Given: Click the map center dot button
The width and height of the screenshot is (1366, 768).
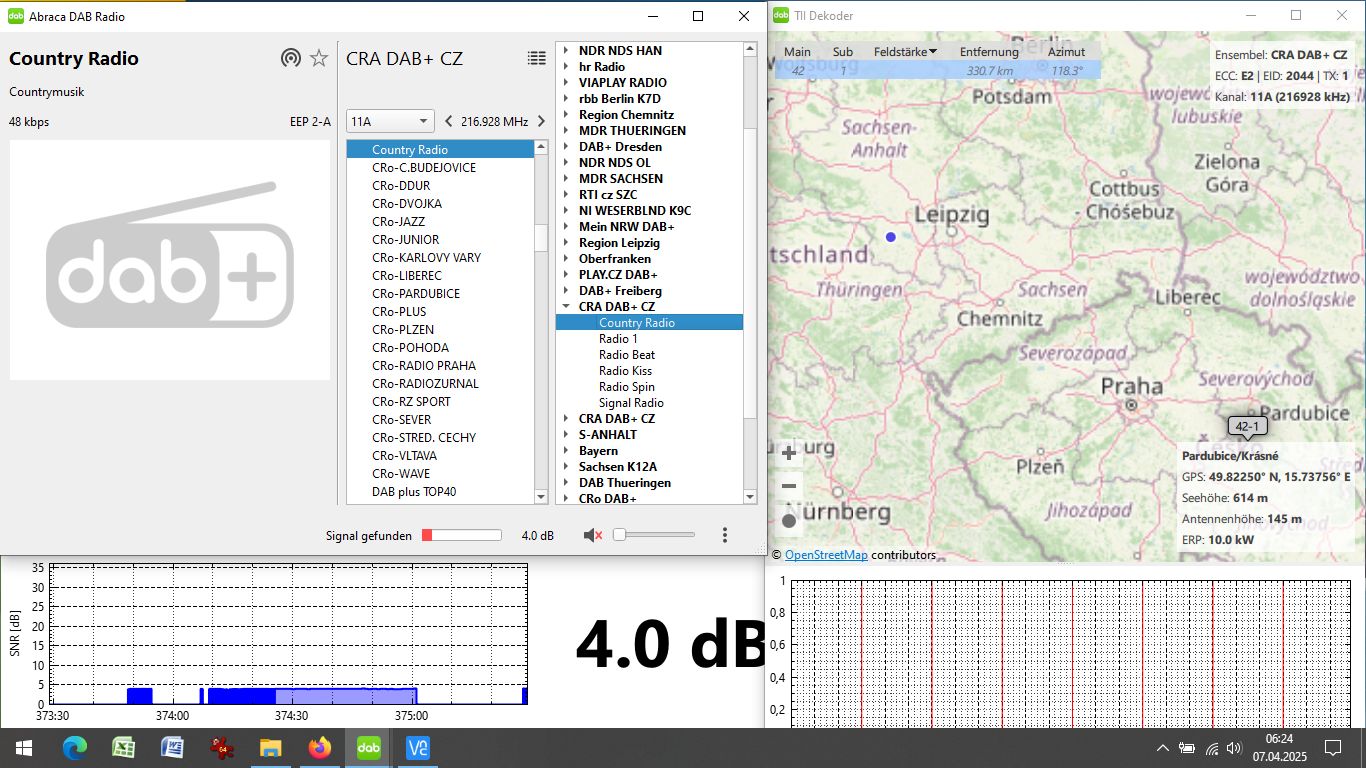Looking at the screenshot, I should tap(789, 521).
